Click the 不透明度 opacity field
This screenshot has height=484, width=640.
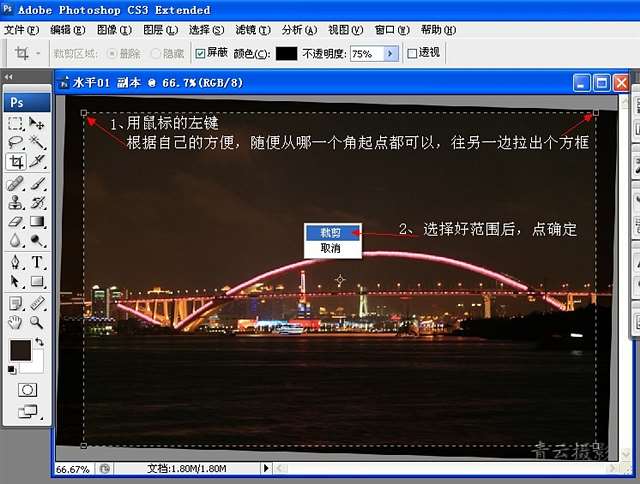click(367, 53)
